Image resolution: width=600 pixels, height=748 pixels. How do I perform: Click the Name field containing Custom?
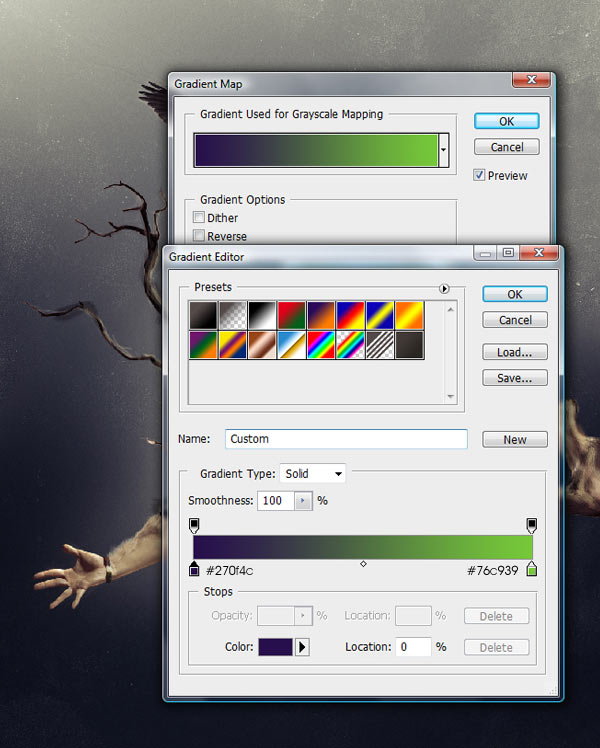(x=346, y=439)
